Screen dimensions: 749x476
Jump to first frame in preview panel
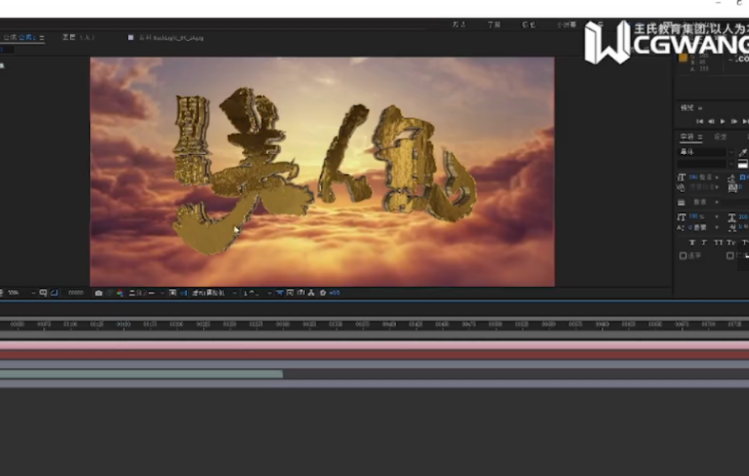[x=699, y=121]
